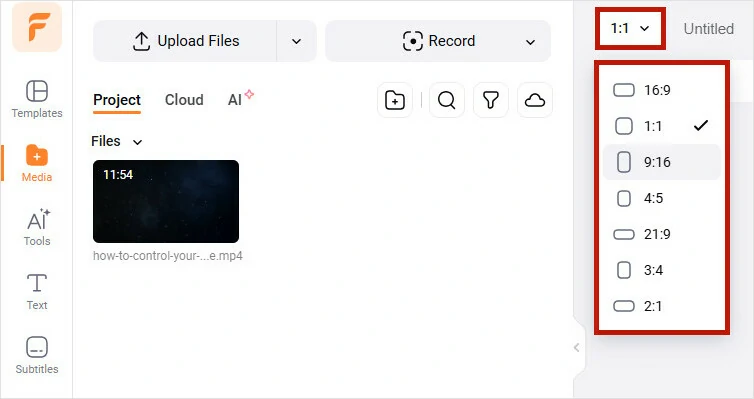Choose the 2:1 aspect ratio
The image size is (754, 399).
[x=661, y=306]
